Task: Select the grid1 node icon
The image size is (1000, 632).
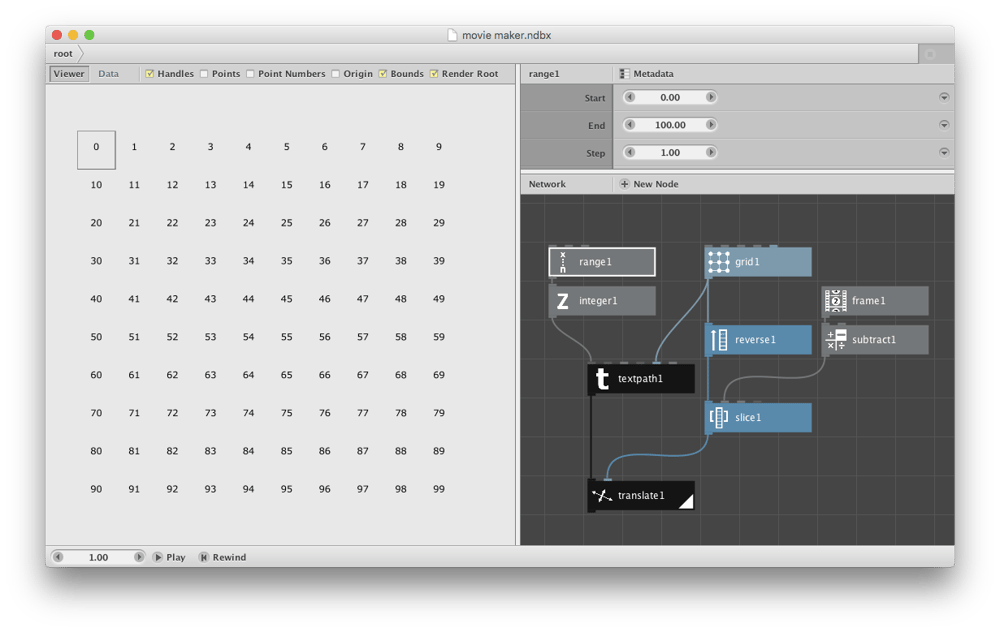Action: pos(719,262)
